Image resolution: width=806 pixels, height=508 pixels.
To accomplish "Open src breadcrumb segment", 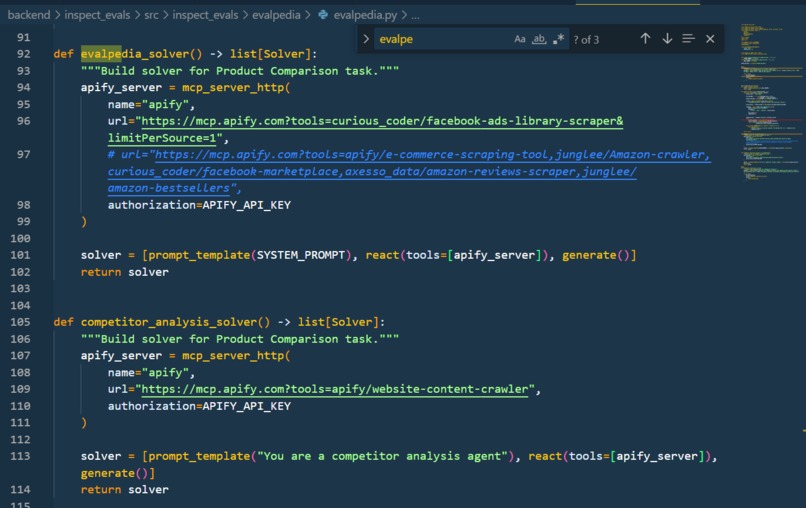I will [x=151, y=15].
